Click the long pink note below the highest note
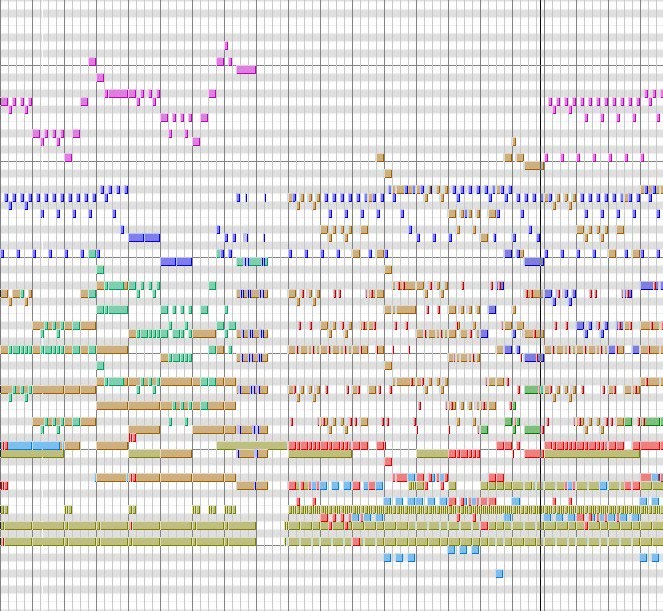663x611 pixels. click(x=246, y=70)
